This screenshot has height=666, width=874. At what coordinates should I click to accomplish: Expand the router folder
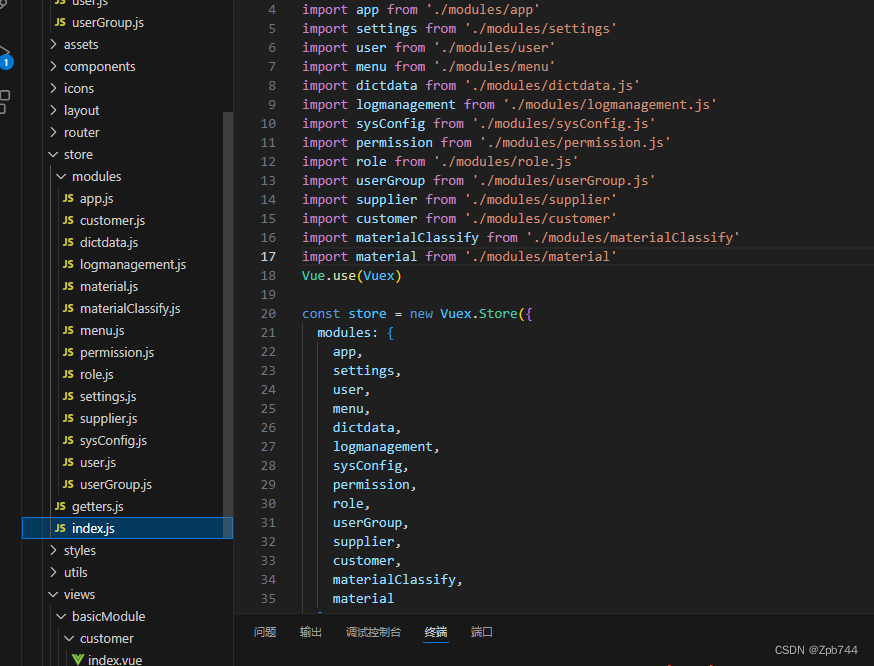(81, 133)
